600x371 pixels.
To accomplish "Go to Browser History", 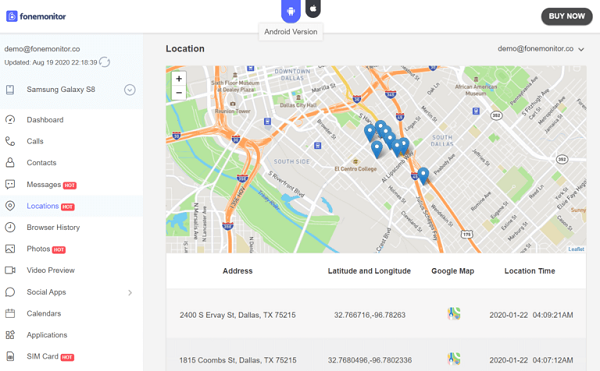I will (x=53, y=227).
